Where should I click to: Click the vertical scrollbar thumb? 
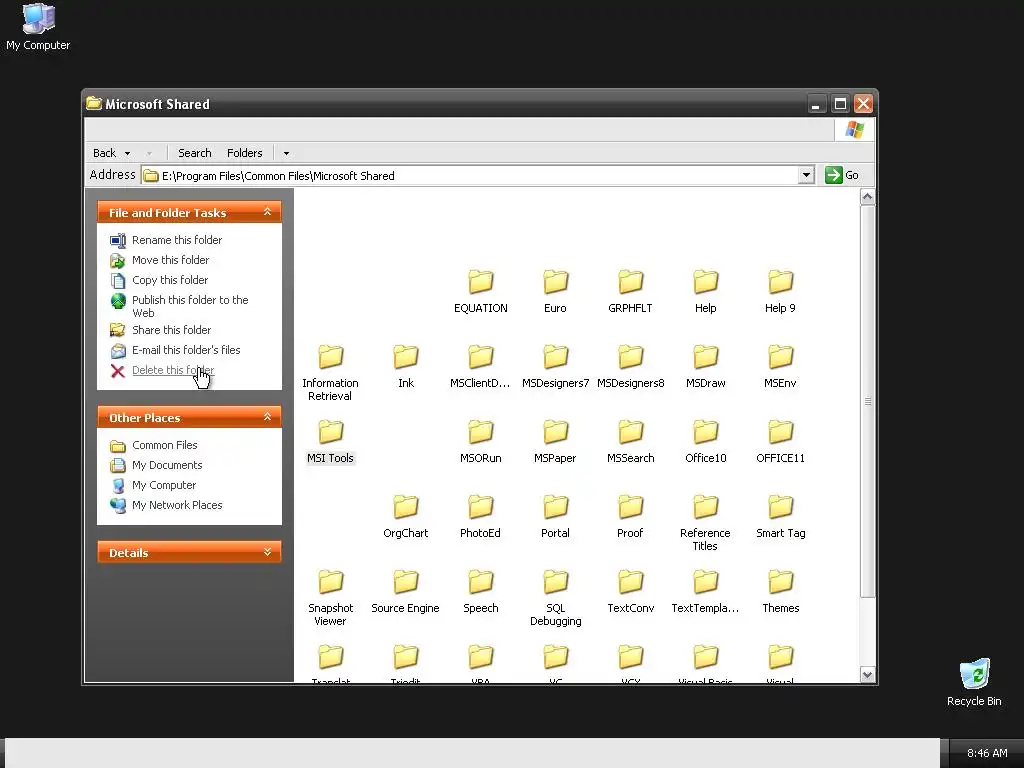867,401
